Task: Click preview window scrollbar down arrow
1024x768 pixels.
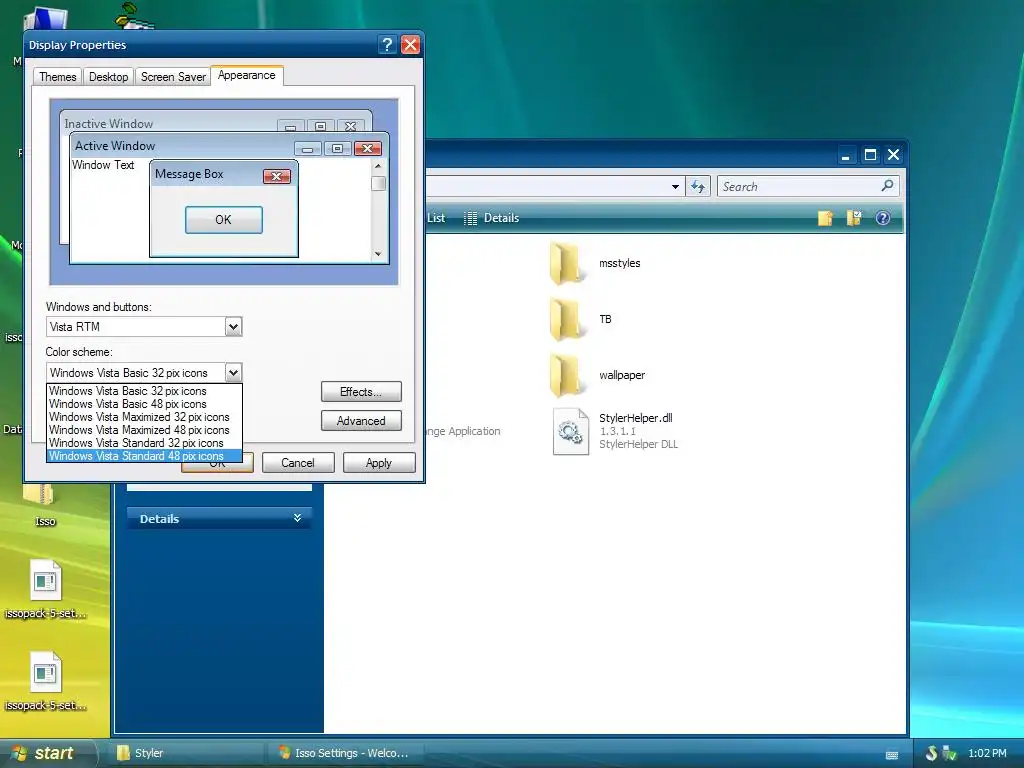Action: pos(378,254)
